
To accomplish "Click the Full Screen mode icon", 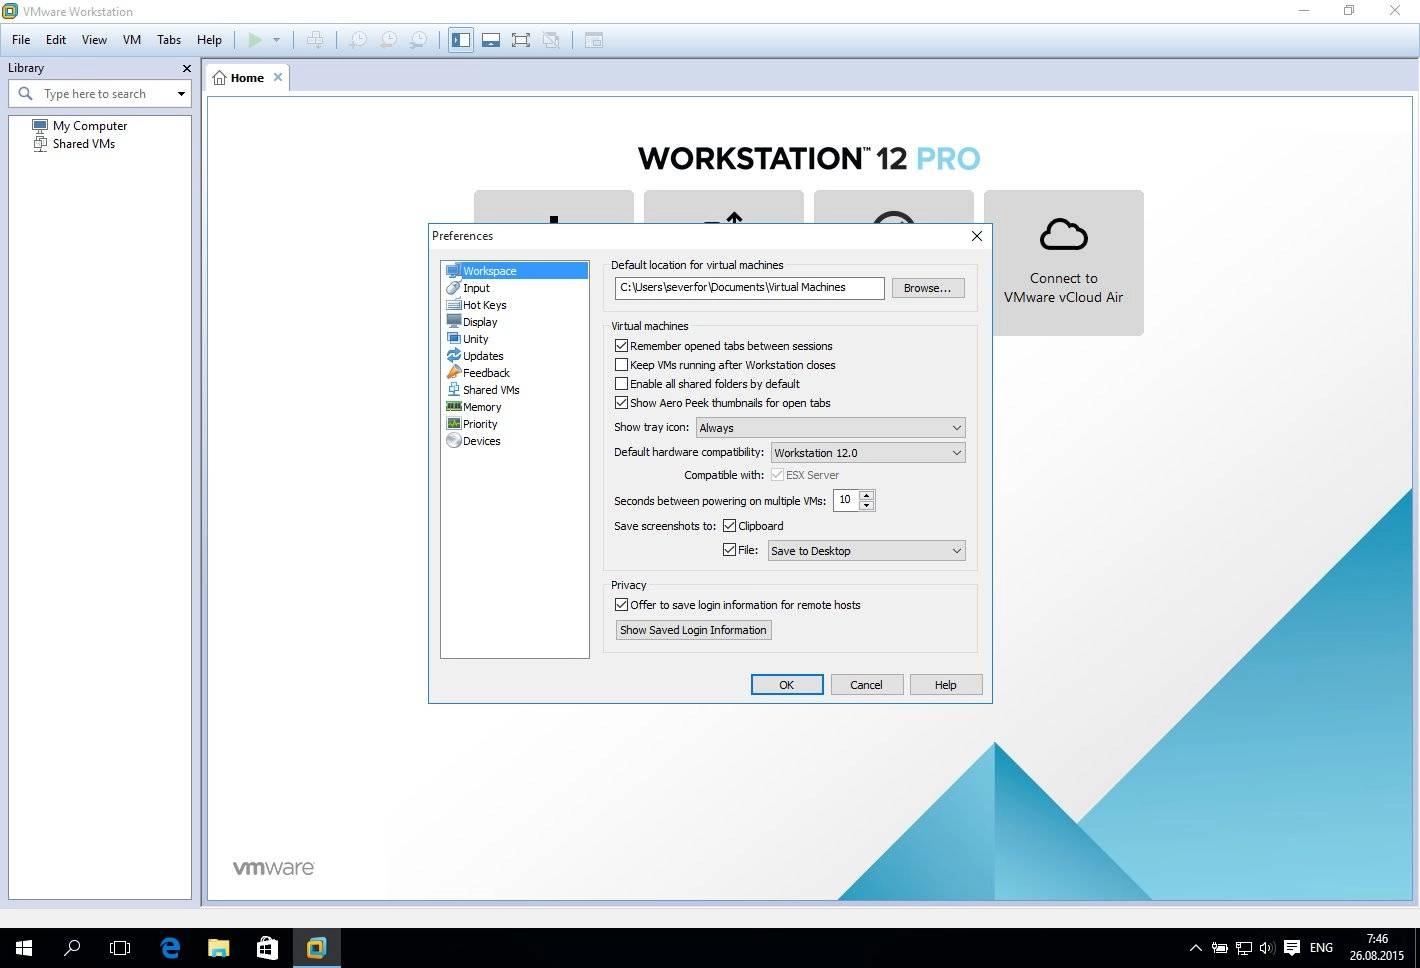I will point(521,40).
